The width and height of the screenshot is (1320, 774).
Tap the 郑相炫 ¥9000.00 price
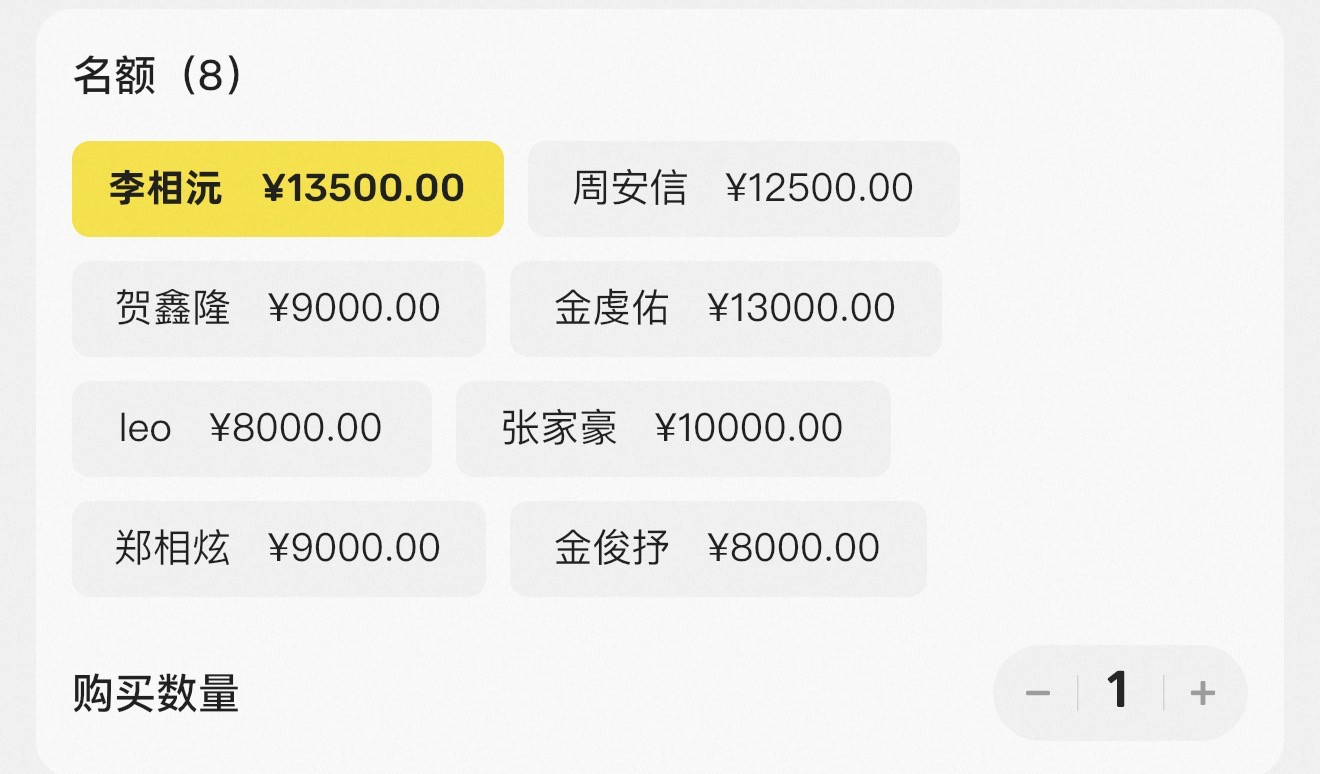tap(354, 549)
